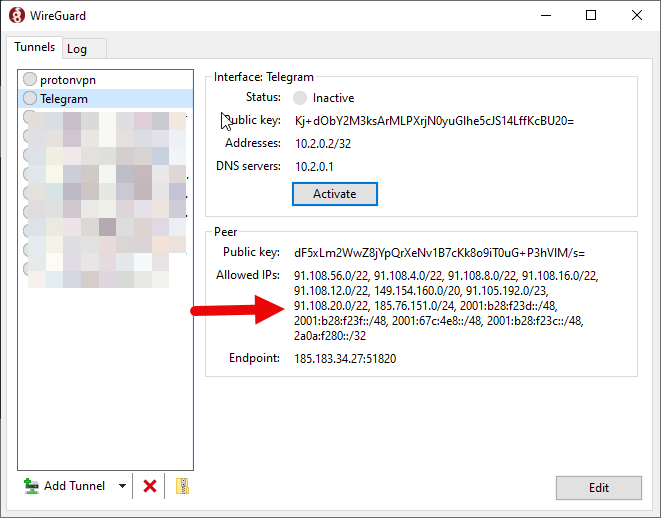Image resolution: width=661 pixels, height=518 pixels.
Task: Click the WireGuard logo in title bar
Action: pos(17,16)
